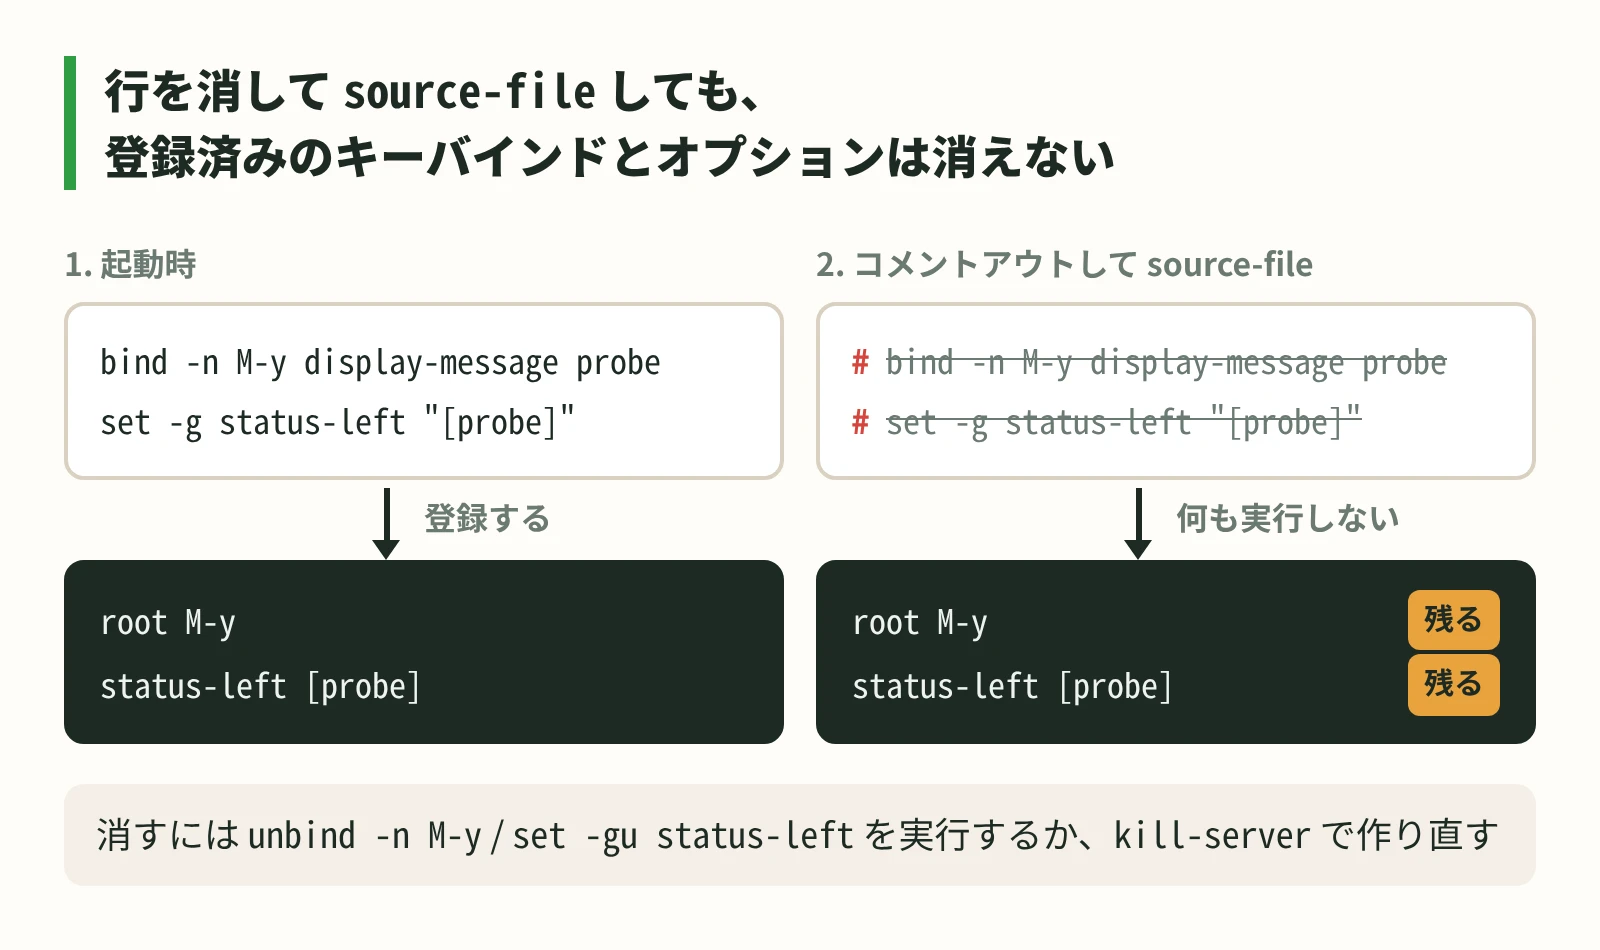Click 'unbind -n M-y' in the footer note
Viewport: 1600px width, 950px height.
365,835
